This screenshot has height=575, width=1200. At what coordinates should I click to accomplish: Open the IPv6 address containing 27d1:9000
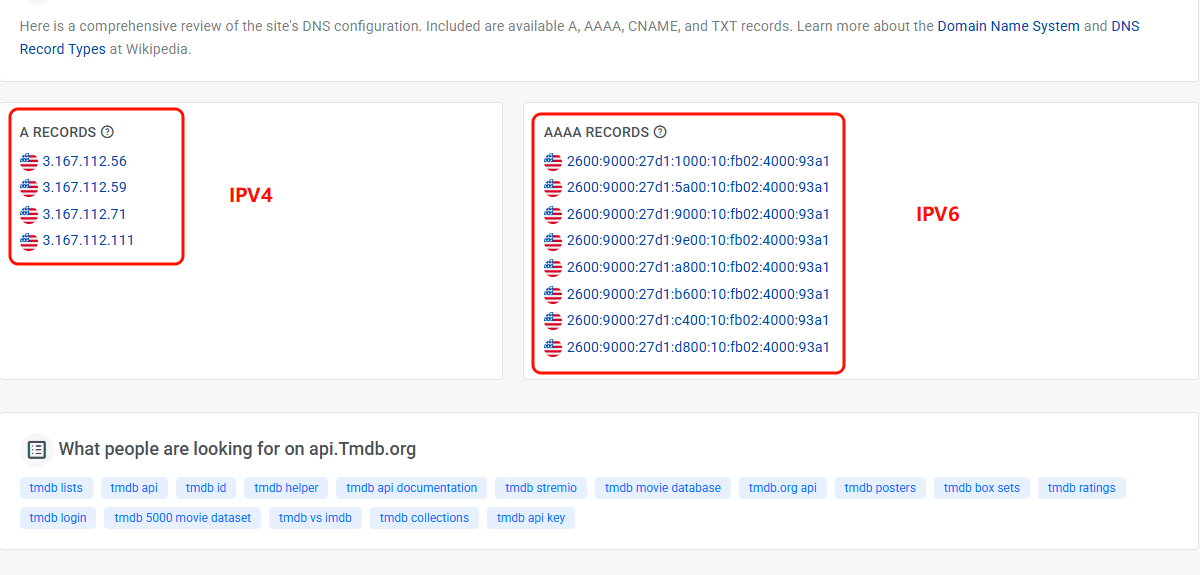pyautogui.click(x=697, y=214)
